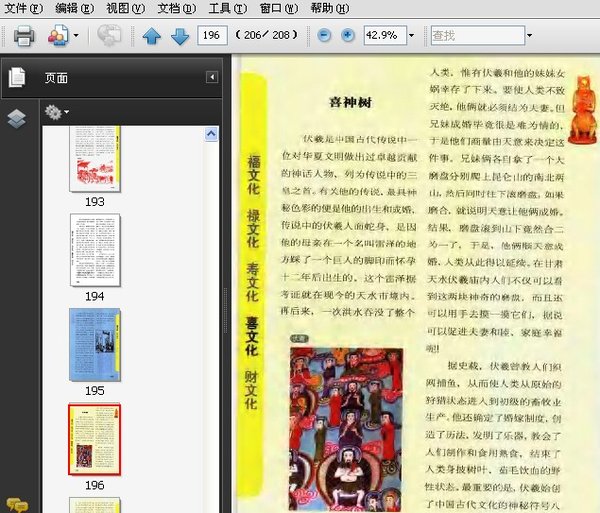Show the Layers panel icon
The width and height of the screenshot is (600, 513).
click(17, 119)
